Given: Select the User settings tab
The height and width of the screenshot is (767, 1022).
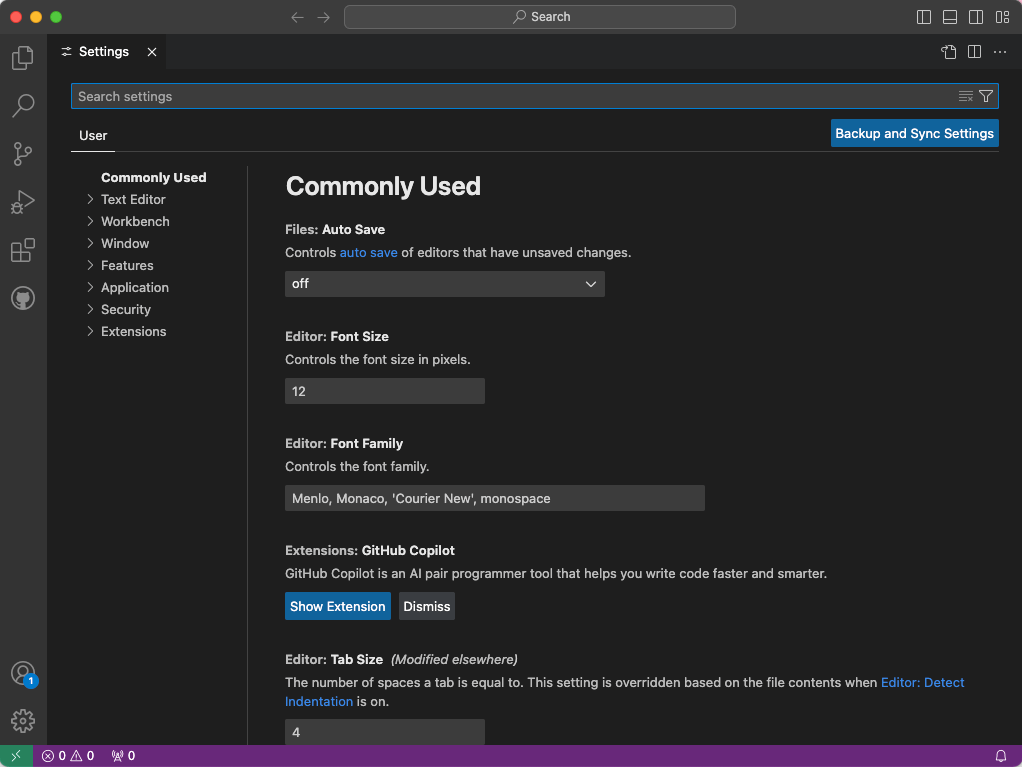Looking at the screenshot, I should coord(93,135).
